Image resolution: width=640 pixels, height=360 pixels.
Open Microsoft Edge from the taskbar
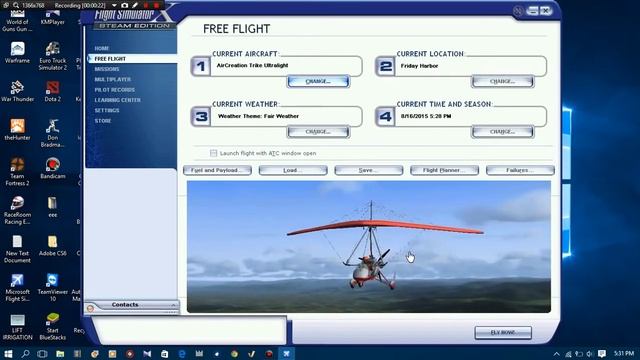[182, 353]
